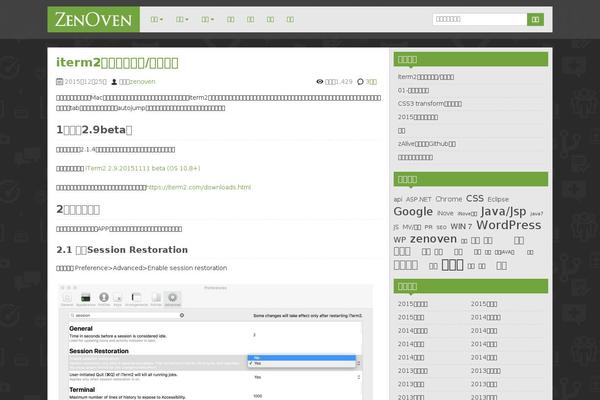Click the eye icon next to 1,429 views
600x400 pixels.
[320, 82]
